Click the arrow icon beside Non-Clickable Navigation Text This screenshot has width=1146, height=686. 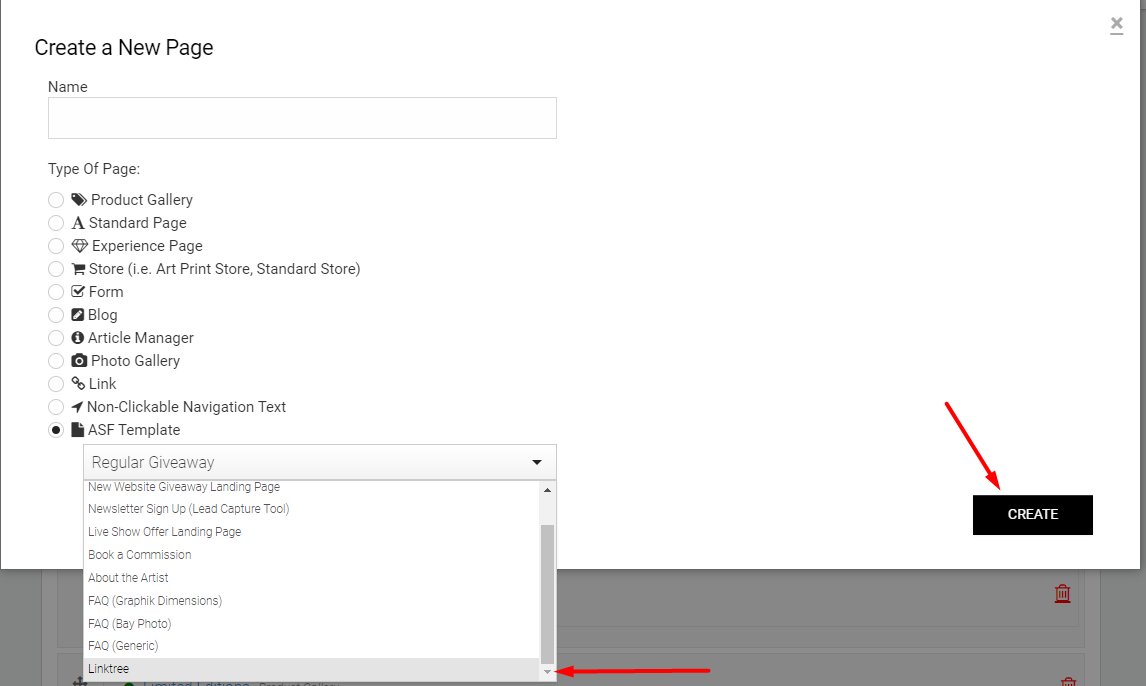77,407
